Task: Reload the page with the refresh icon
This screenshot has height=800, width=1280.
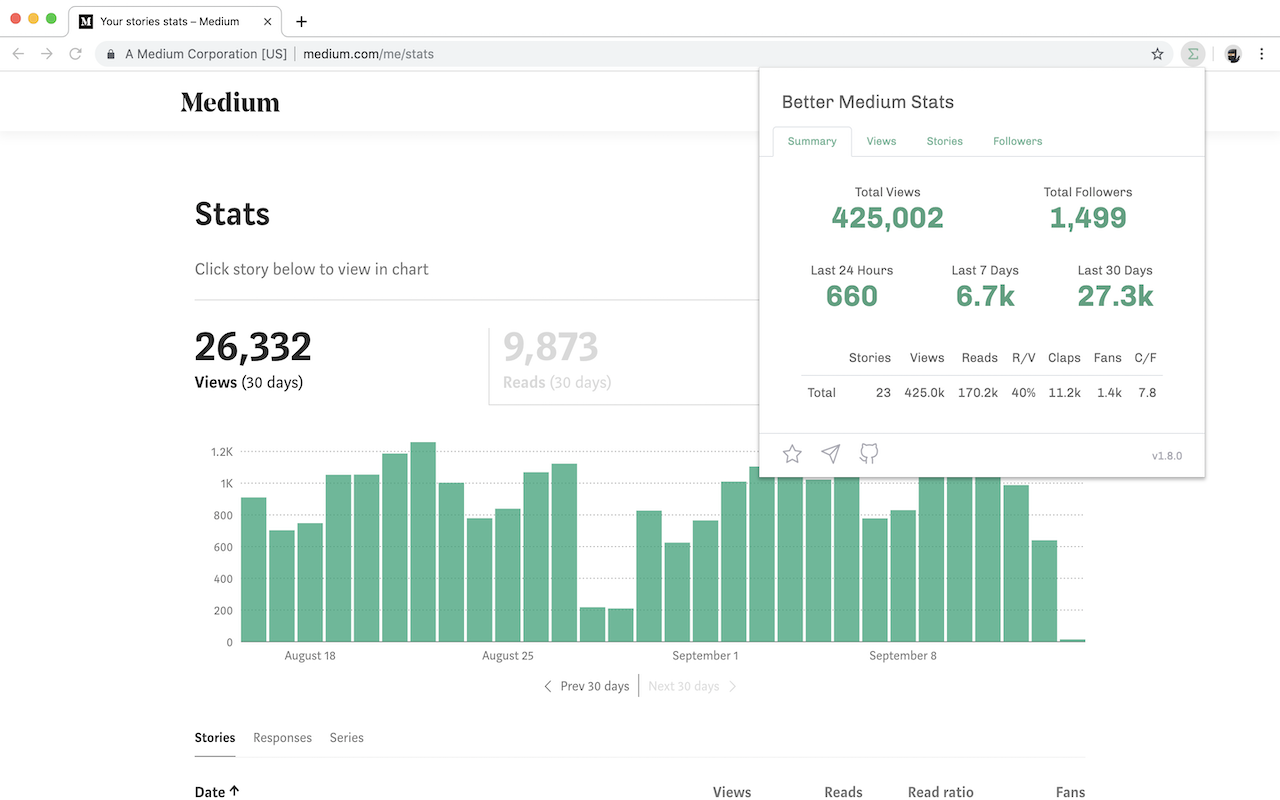Action: [76, 54]
